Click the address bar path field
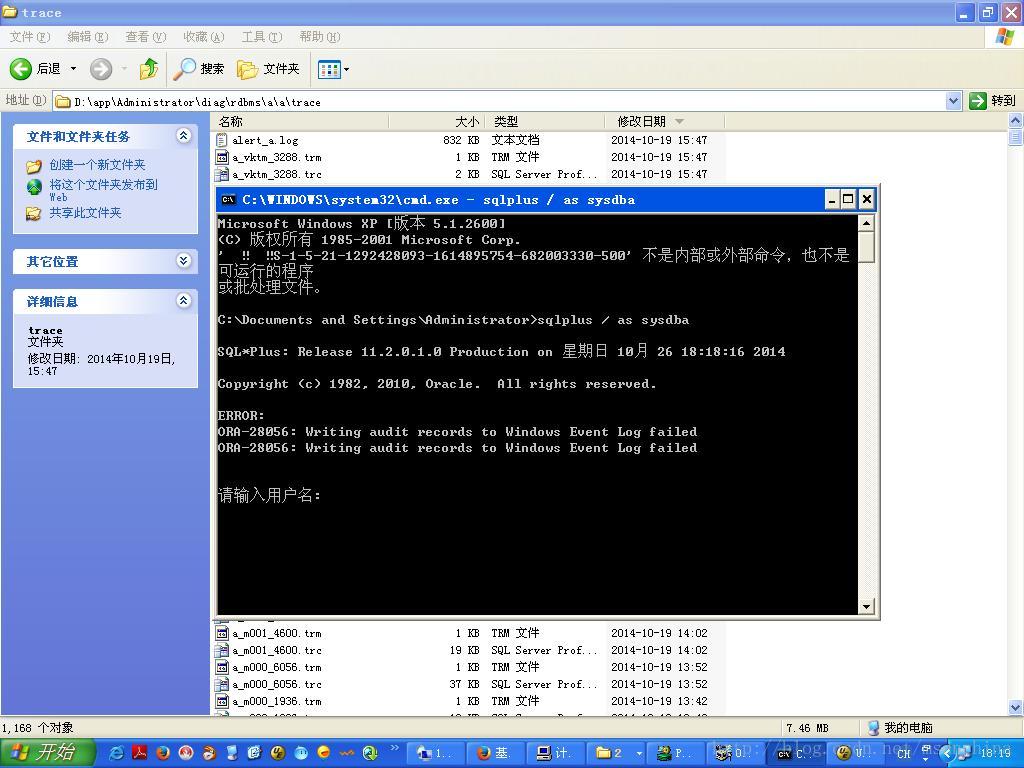This screenshot has width=1024, height=768. point(500,101)
